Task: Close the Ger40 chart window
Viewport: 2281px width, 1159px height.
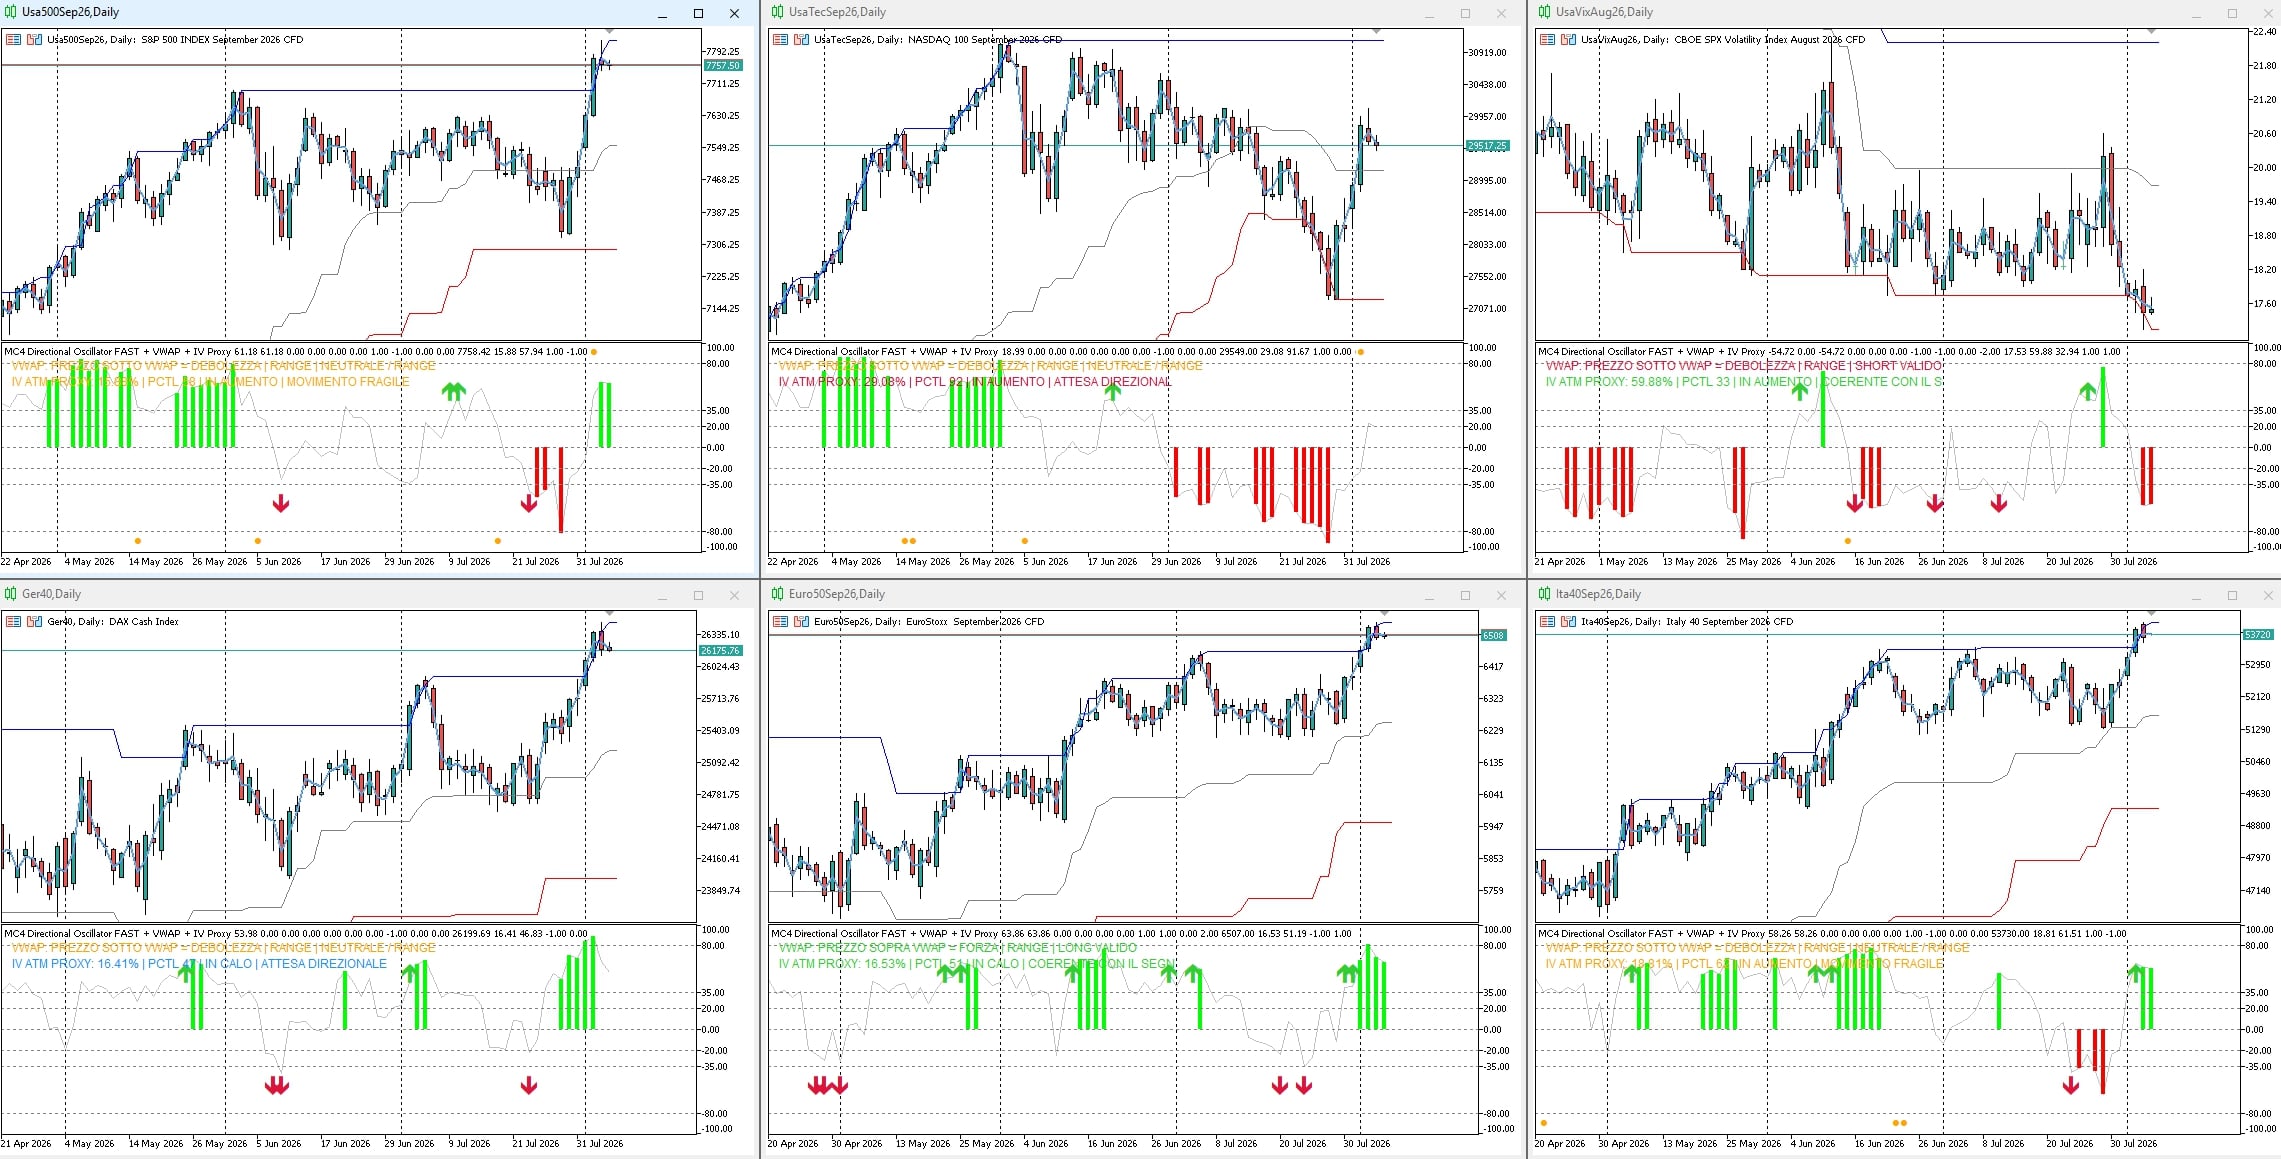Action: [x=734, y=595]
